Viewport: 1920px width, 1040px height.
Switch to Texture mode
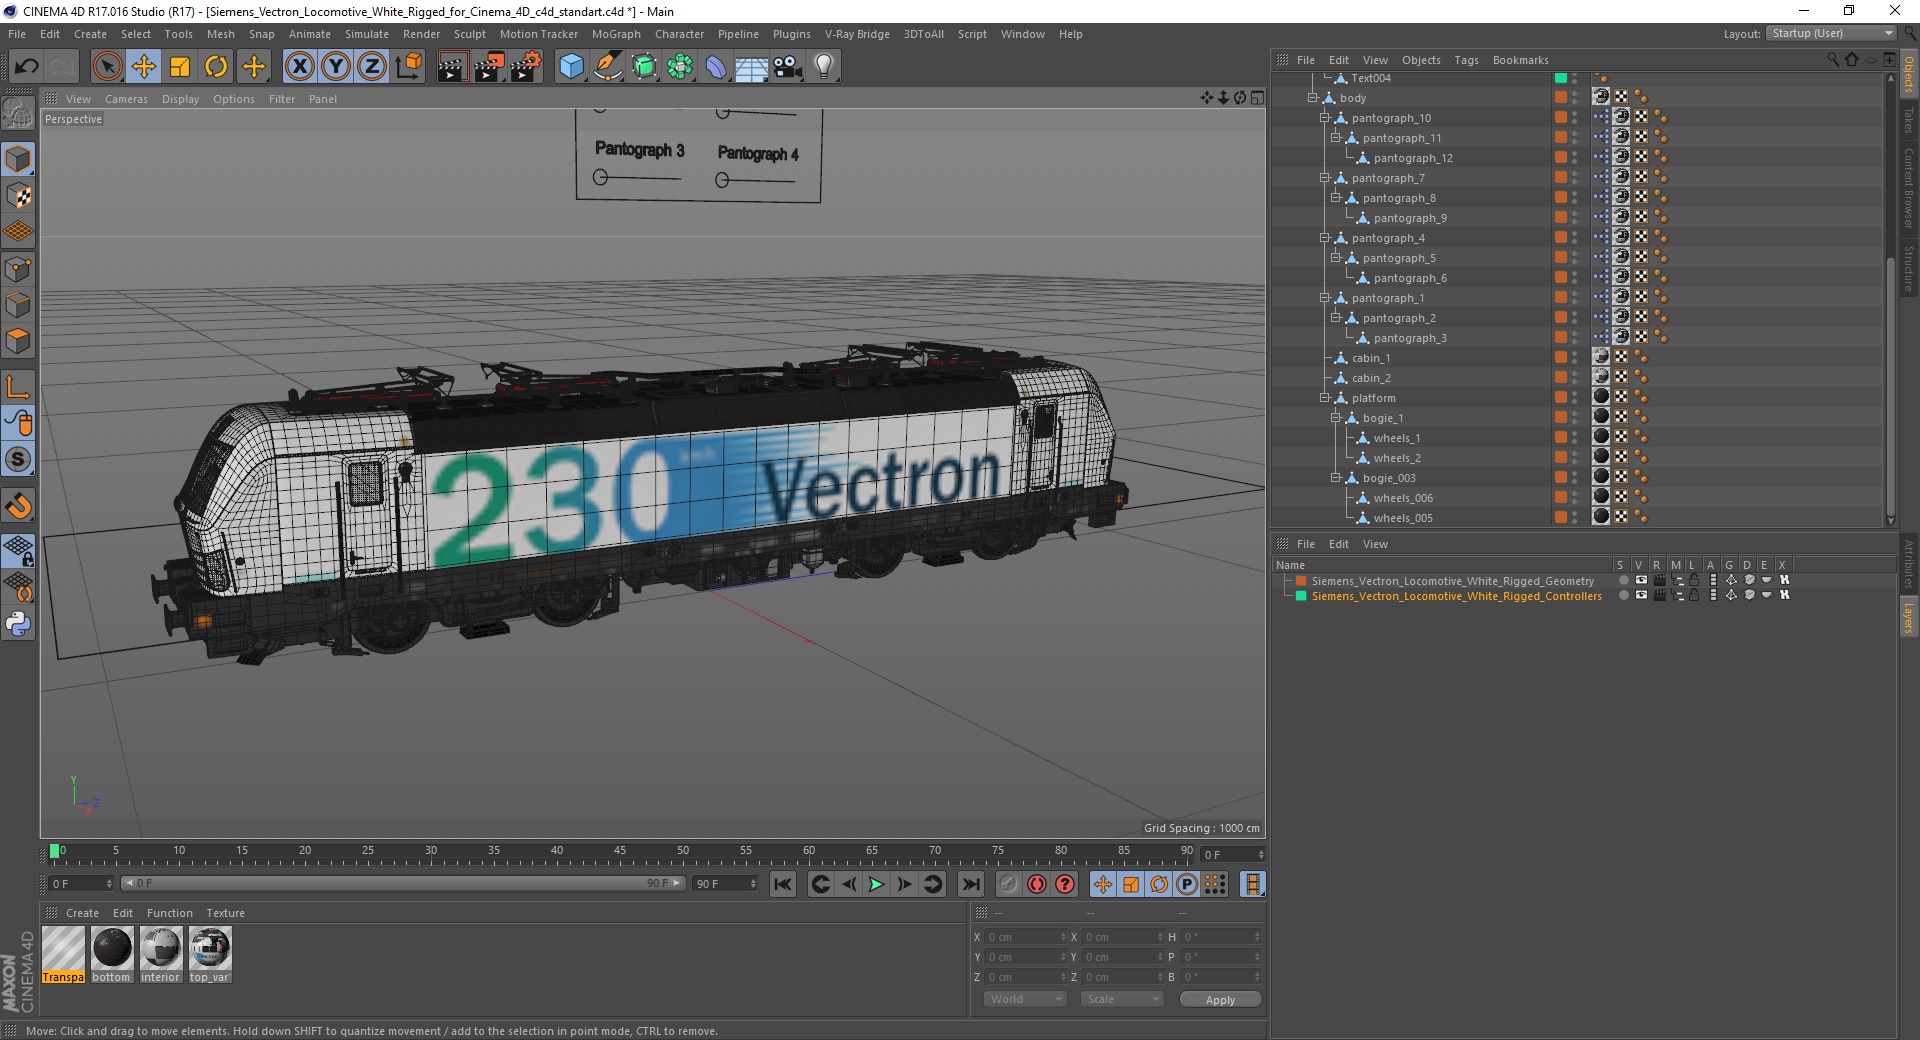pos(18,196)
